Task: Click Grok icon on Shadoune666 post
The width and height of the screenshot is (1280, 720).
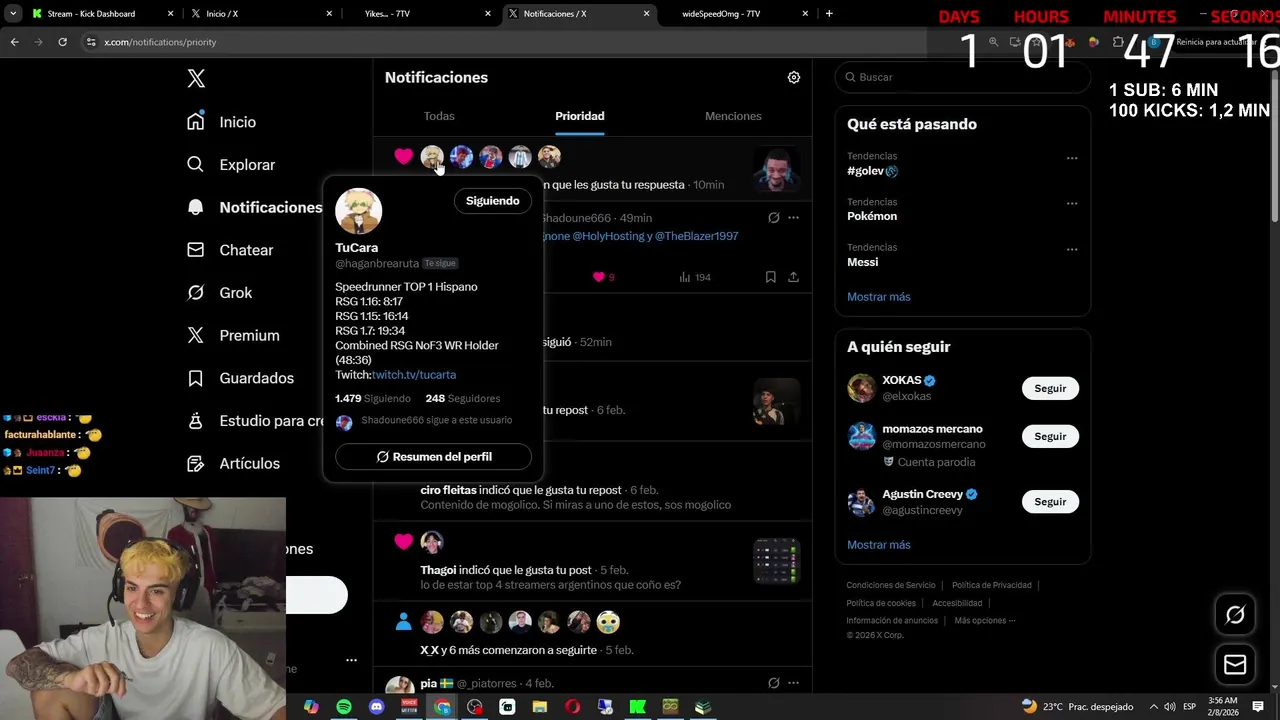Action: click(773, 218)
